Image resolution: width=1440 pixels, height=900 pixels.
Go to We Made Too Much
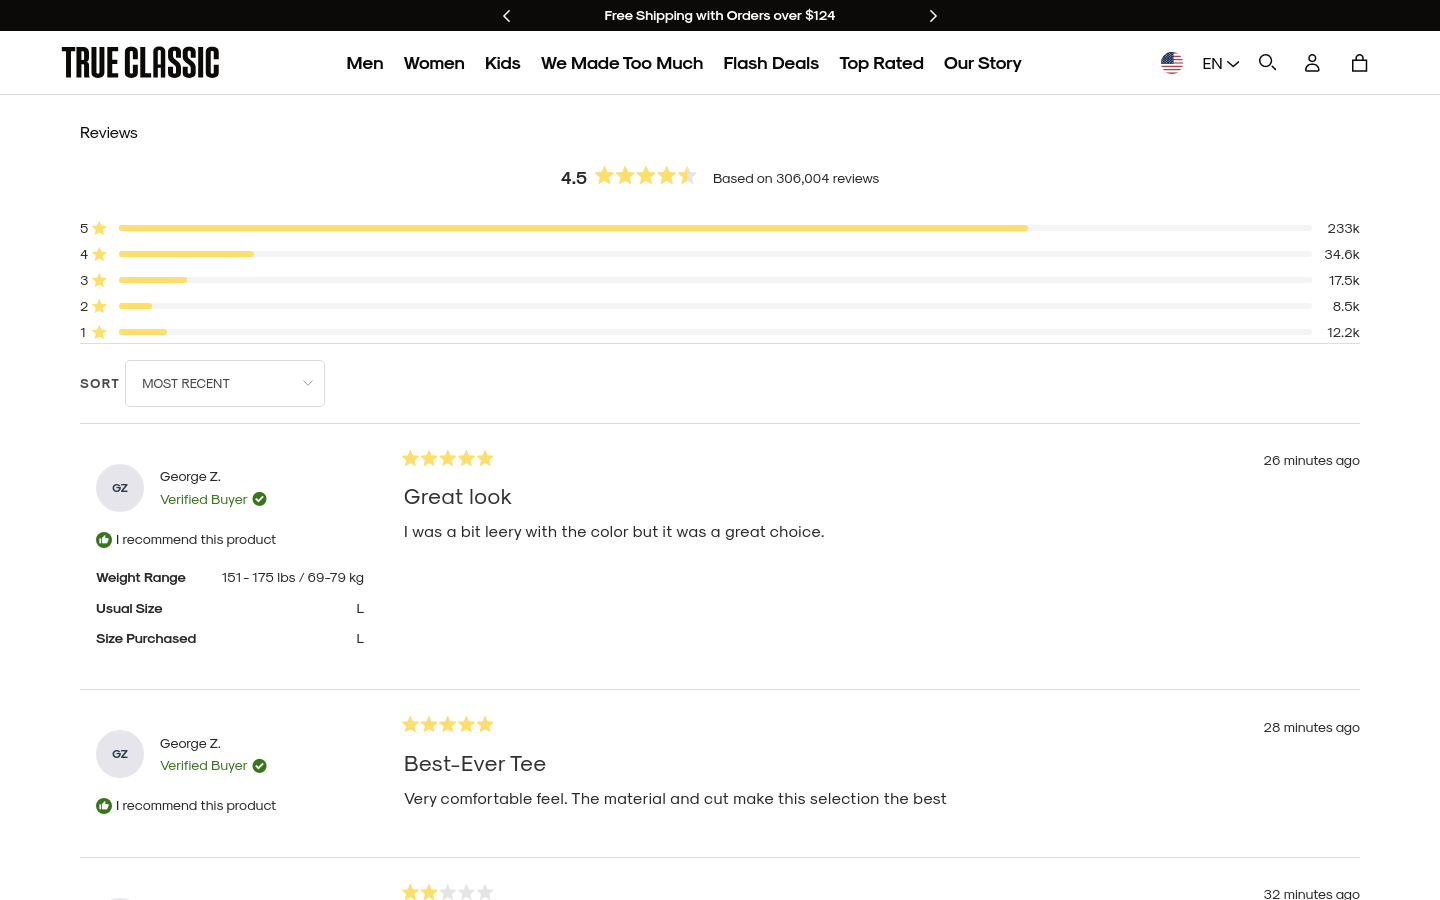[x=622, y=63]
